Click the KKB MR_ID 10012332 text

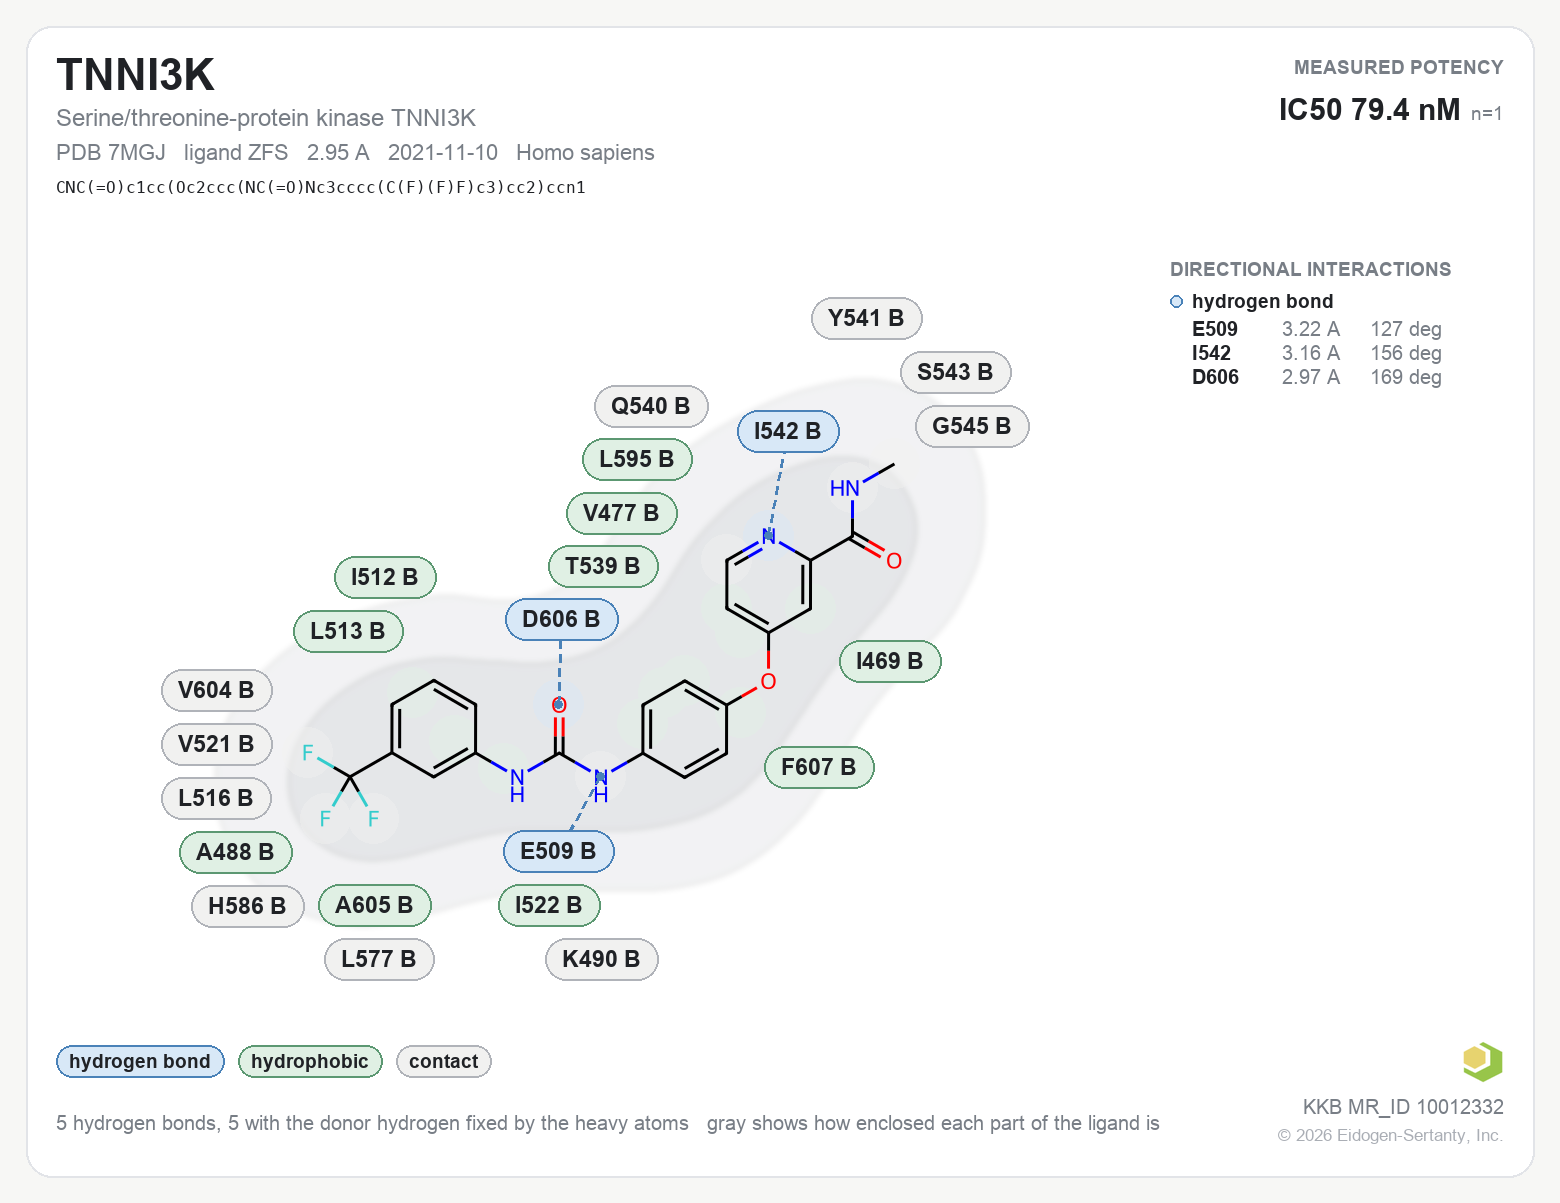point(1403,1107)
